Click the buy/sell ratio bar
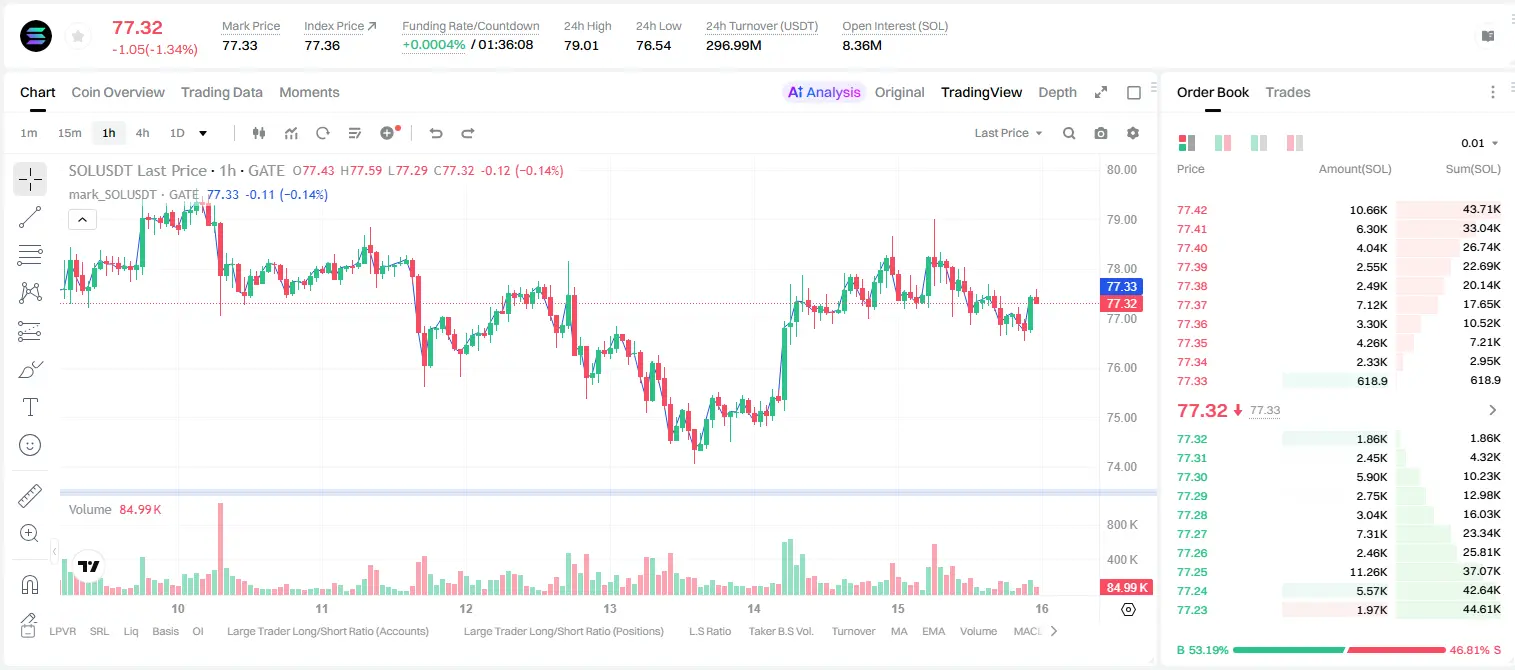Image resolution: width=1515 pixels, height=670 pixels. (1339, 650)
